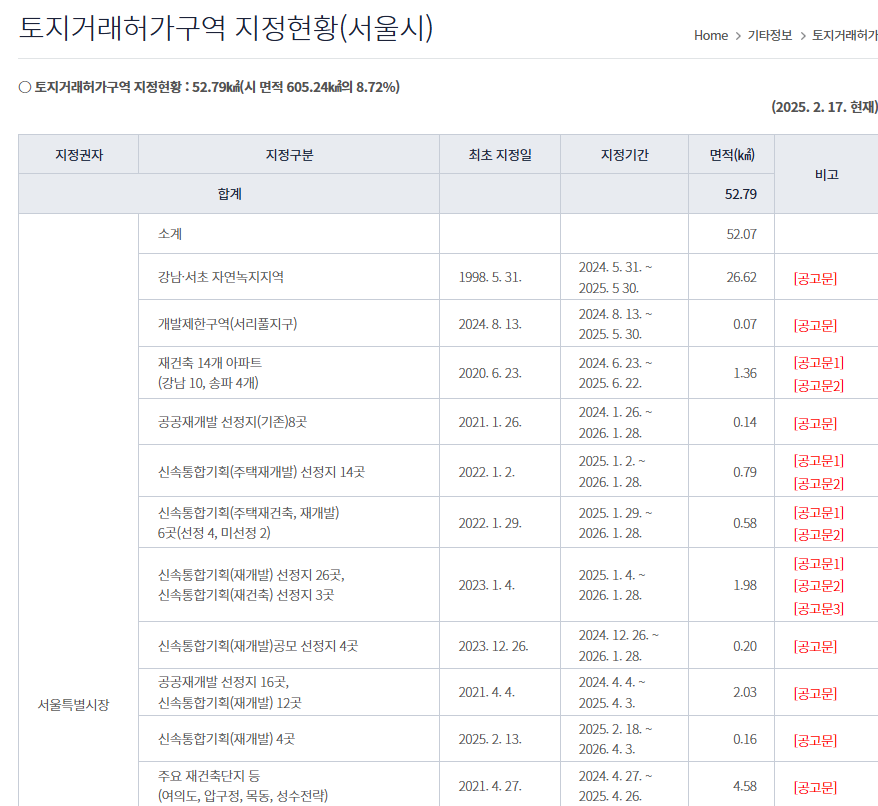Open 공고문2 for 주택재개발 선정지 14곳
The width and height of the screenshot is (878, 806).
[x=819, y=483]
